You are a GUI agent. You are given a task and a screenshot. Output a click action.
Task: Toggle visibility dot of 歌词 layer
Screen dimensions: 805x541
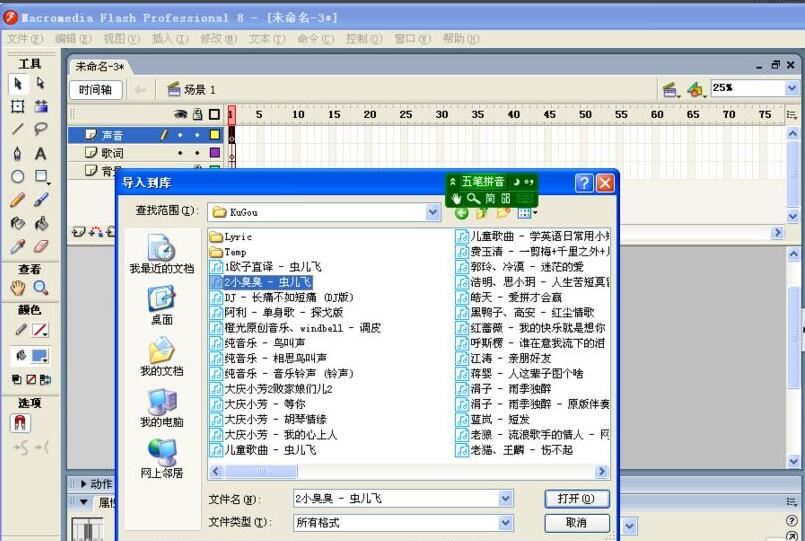180,153
